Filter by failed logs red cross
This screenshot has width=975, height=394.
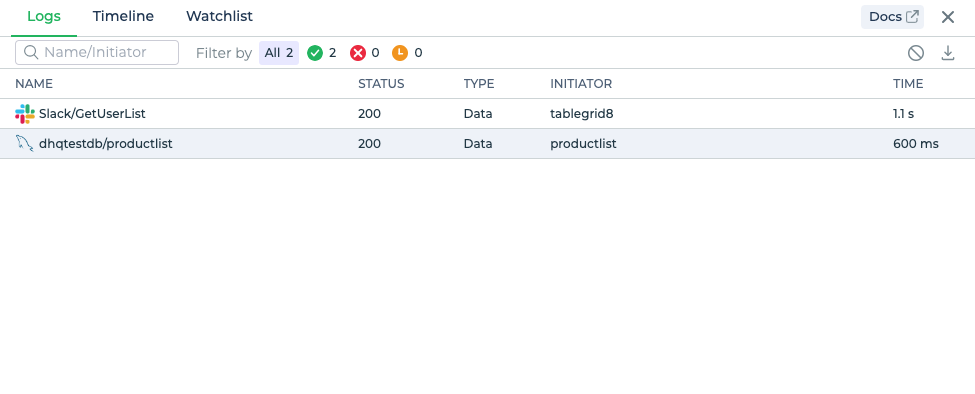tap(364, 53)
